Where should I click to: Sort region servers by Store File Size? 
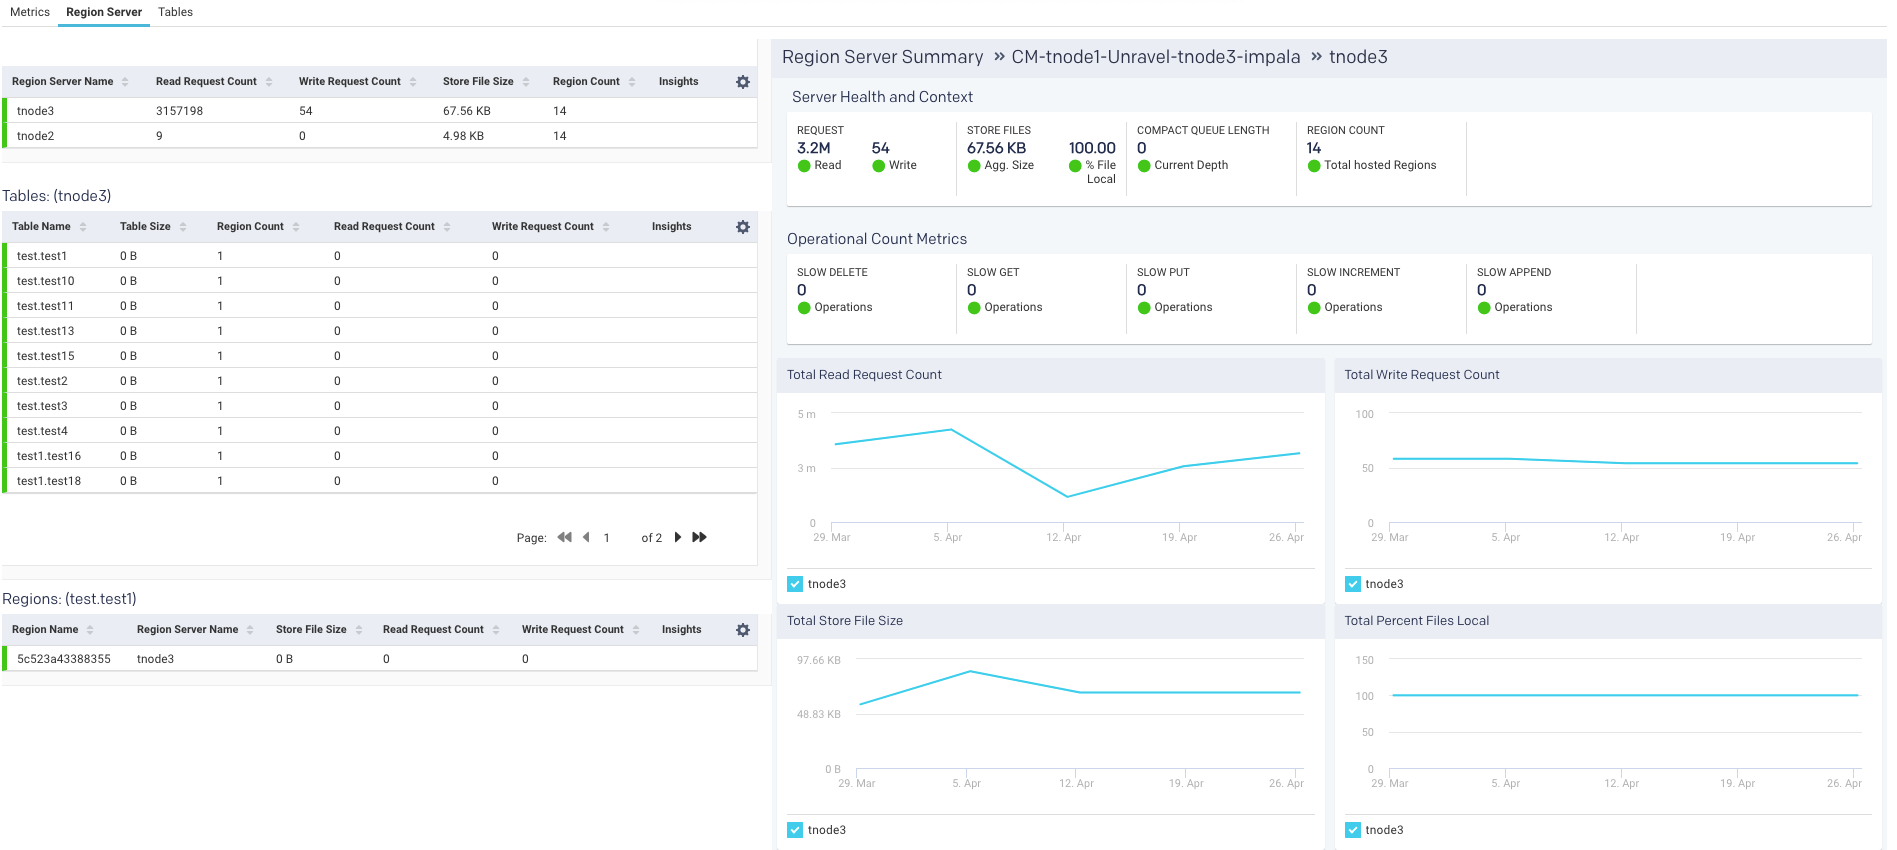click(526, 82)
